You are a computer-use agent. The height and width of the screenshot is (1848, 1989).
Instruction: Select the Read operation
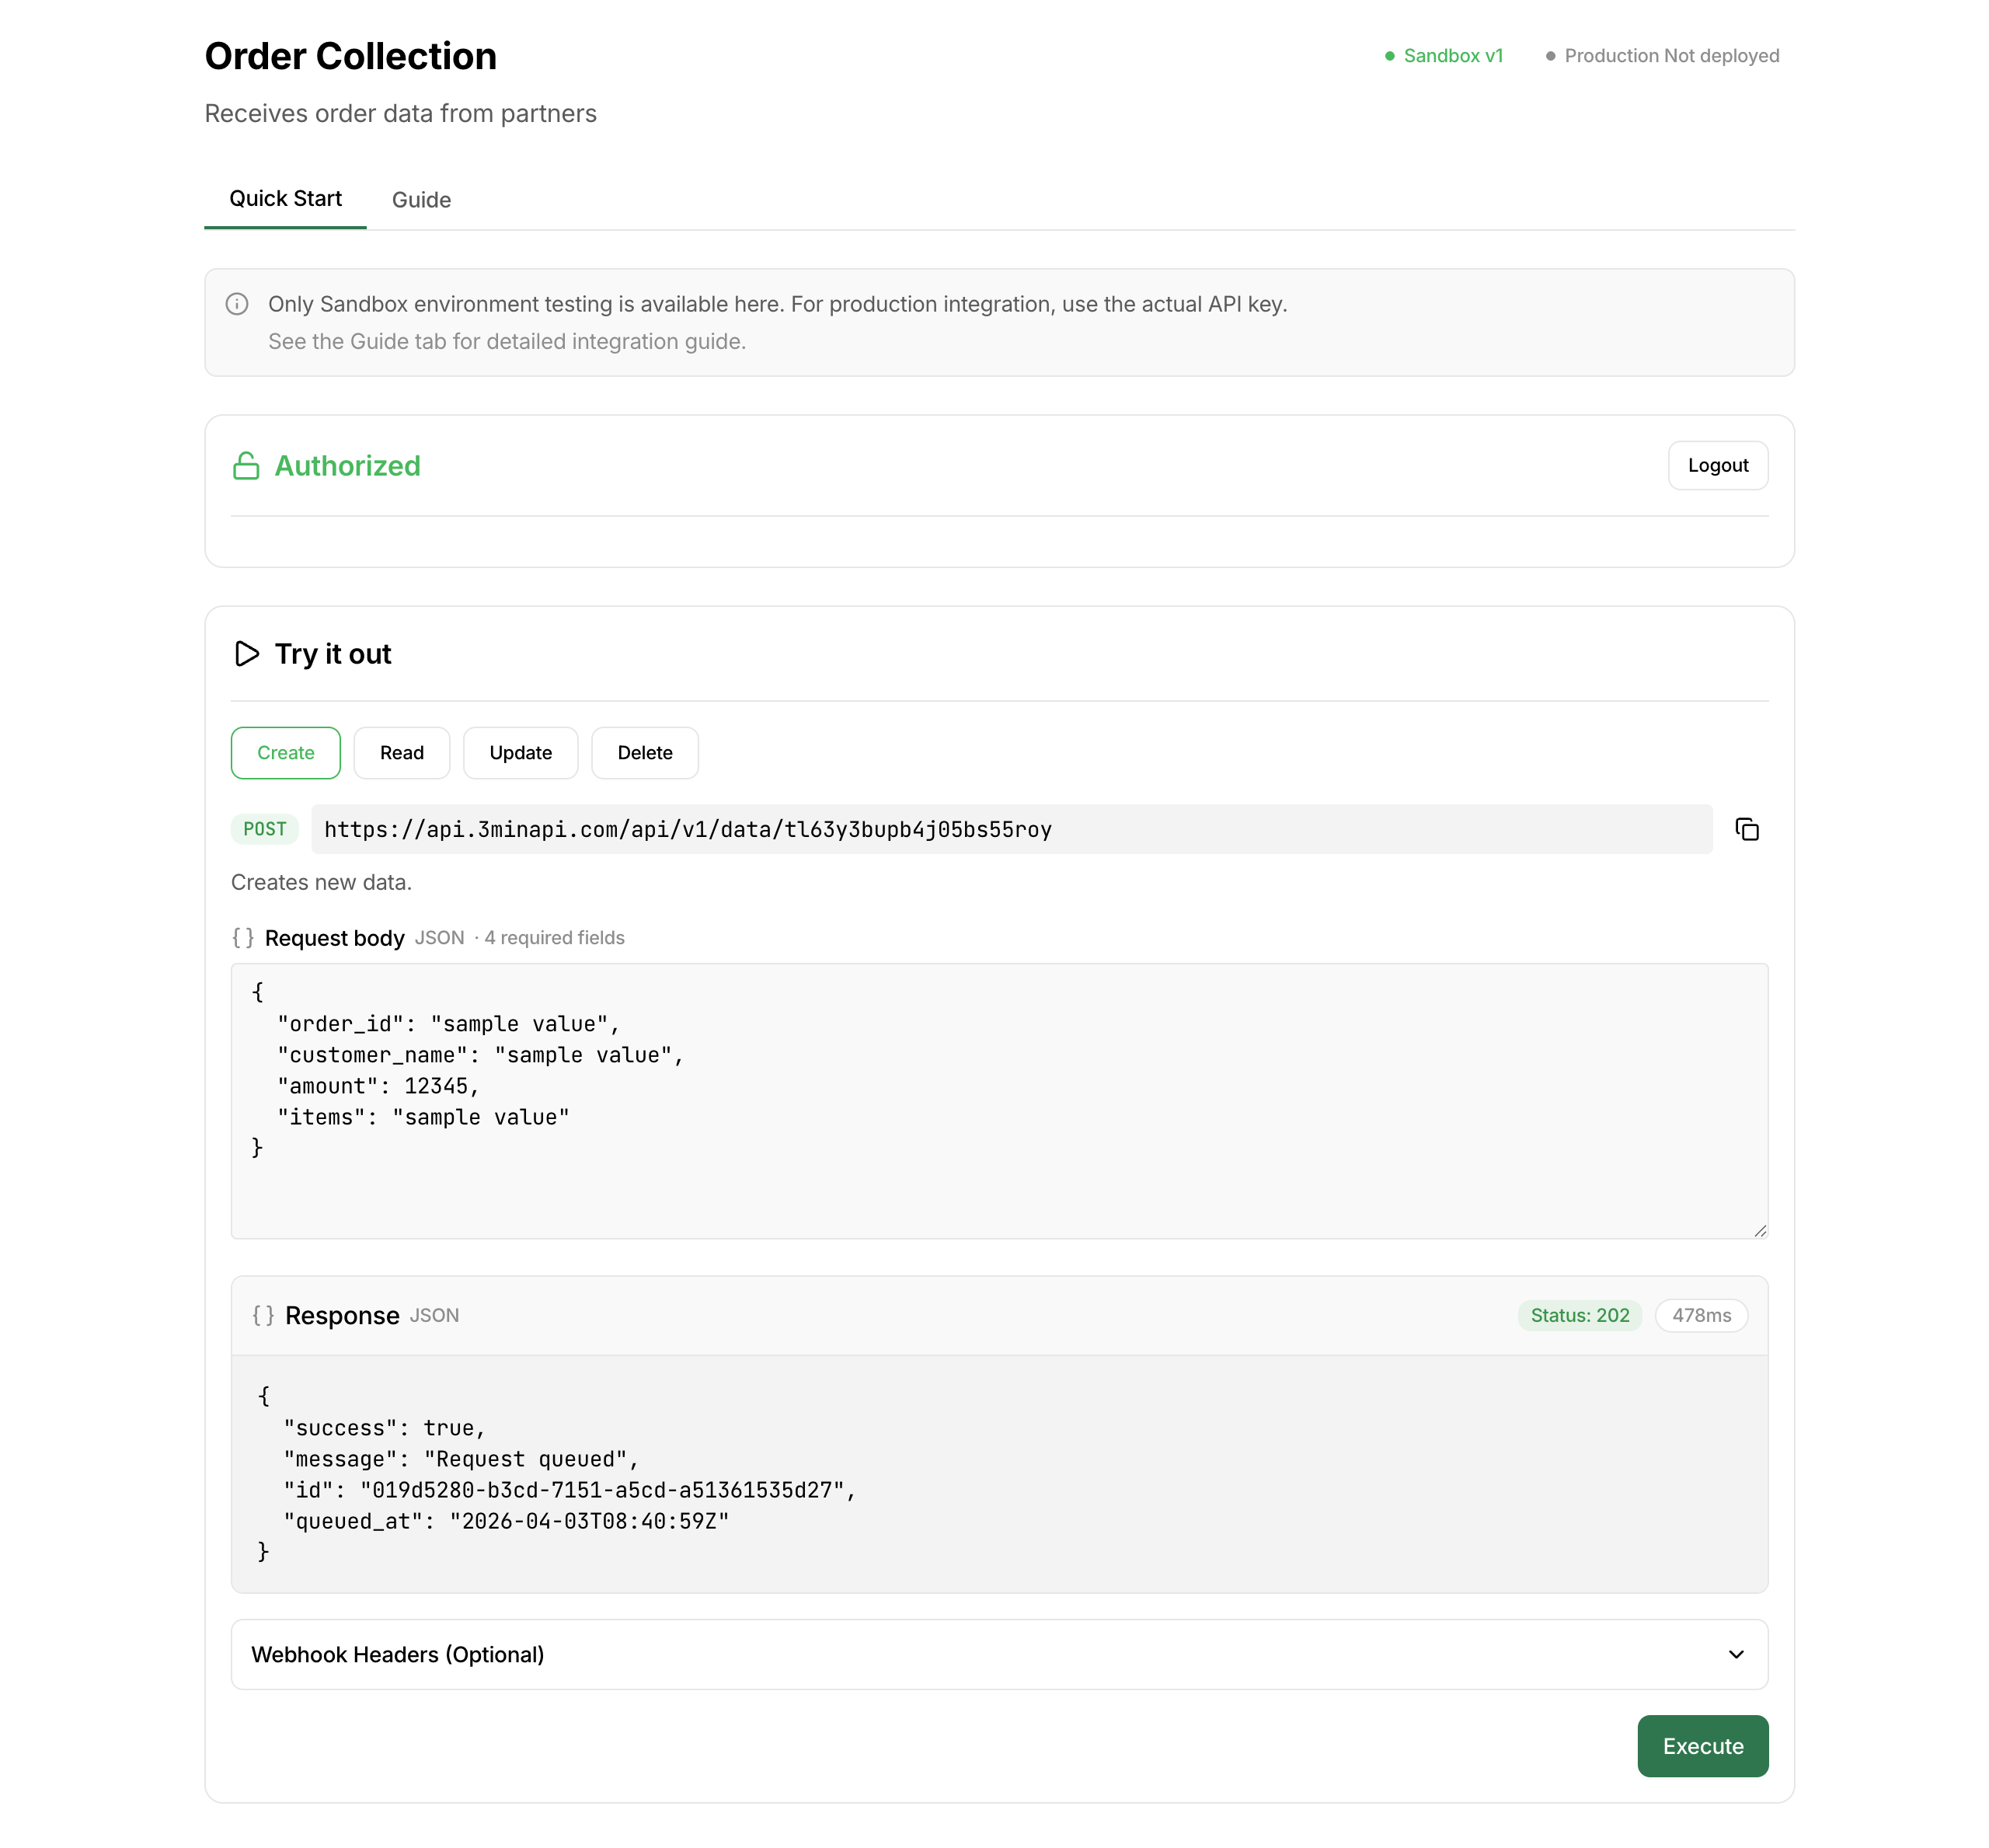401,752
